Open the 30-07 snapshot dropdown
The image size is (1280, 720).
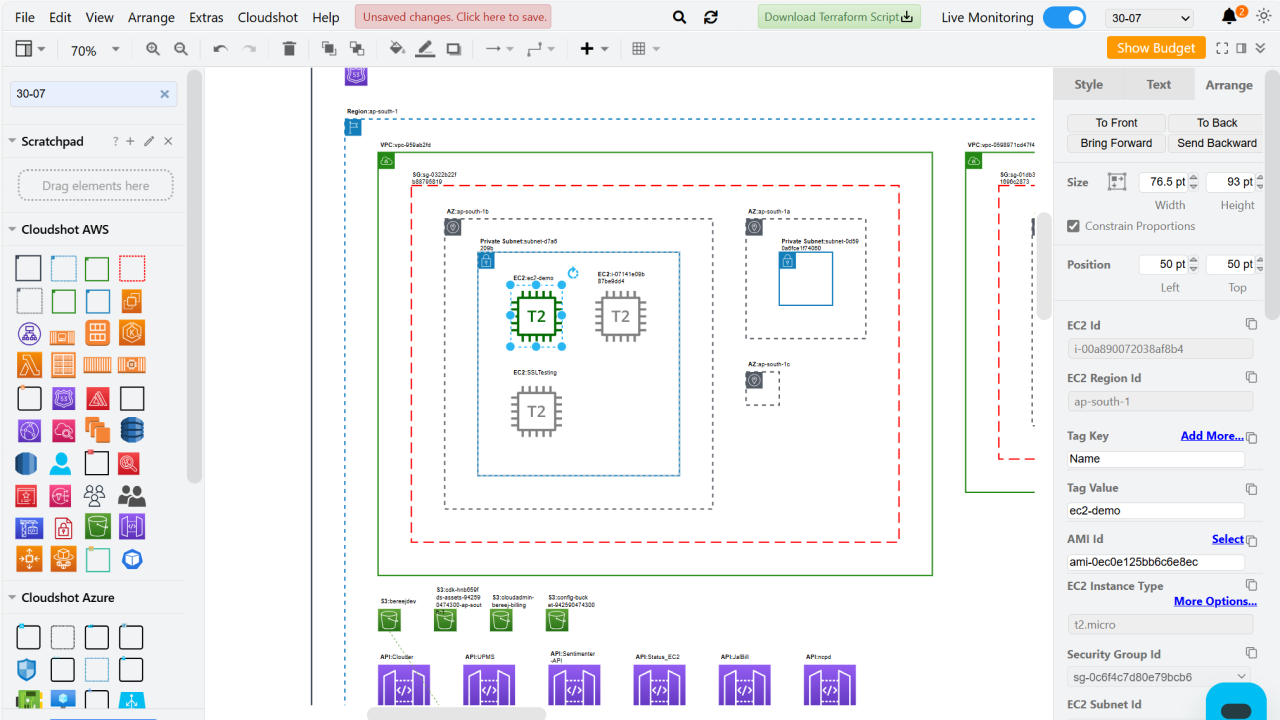[x=1150, y=18]
